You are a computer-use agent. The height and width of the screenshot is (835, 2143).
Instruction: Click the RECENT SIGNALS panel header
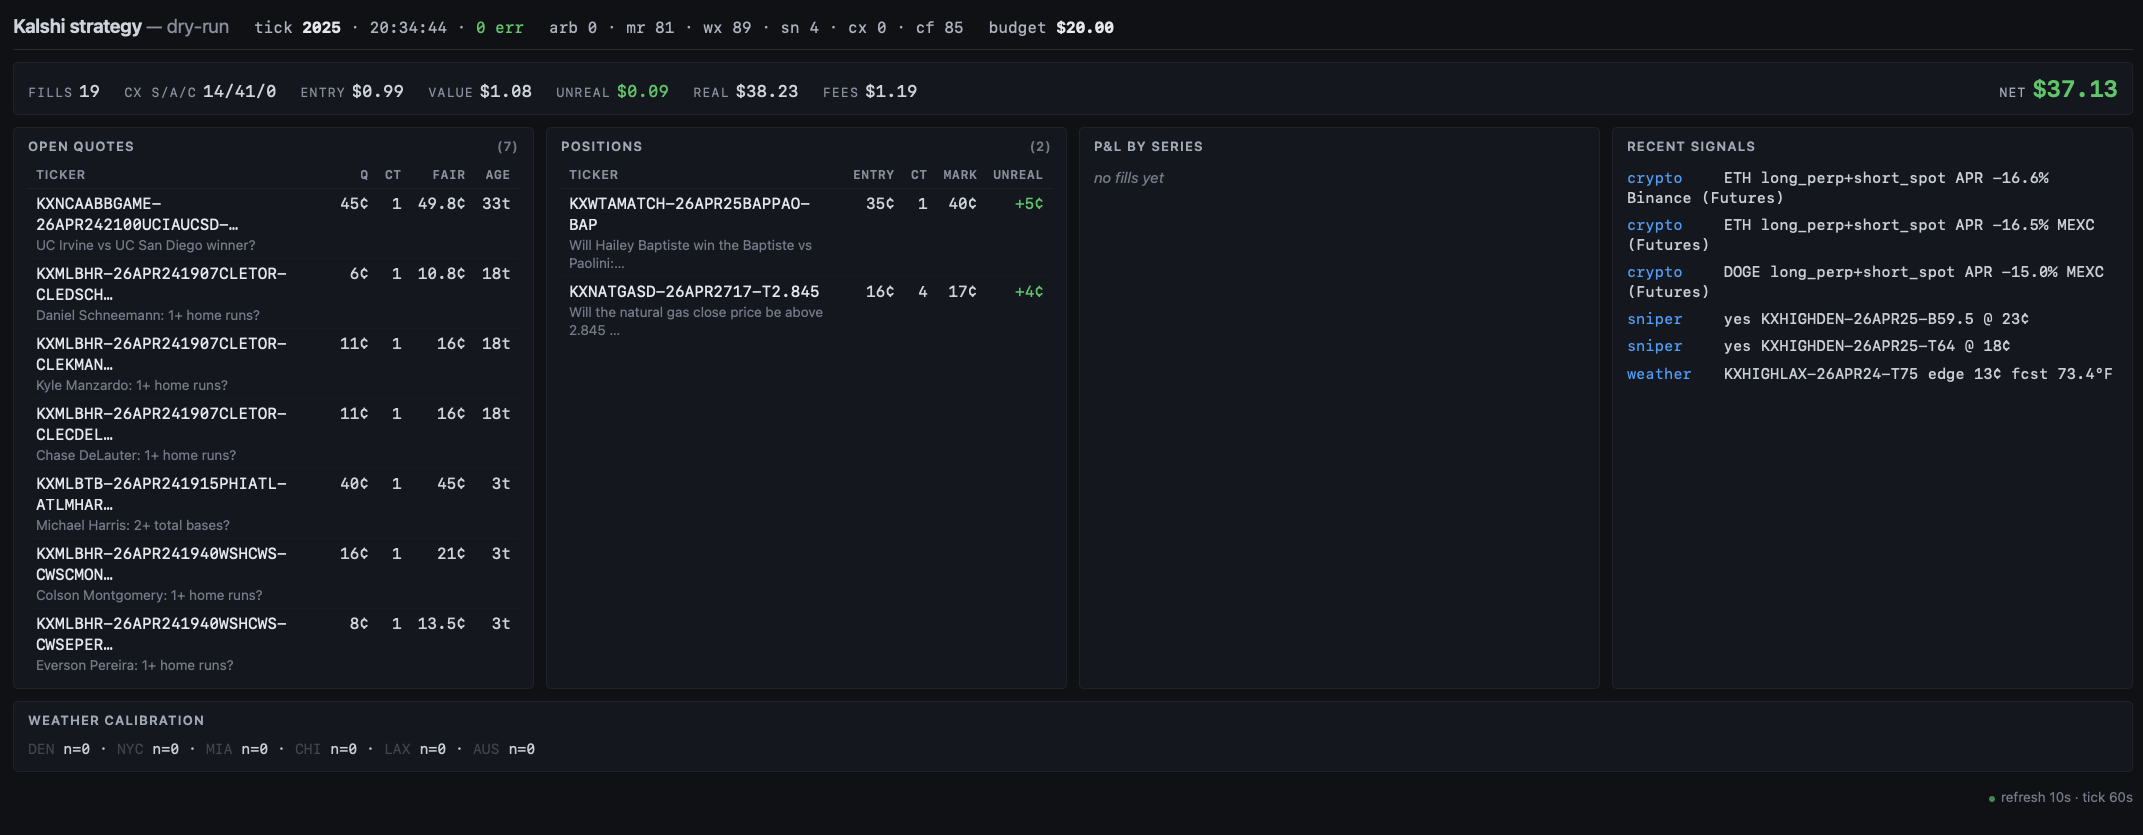pos(1691,146)
